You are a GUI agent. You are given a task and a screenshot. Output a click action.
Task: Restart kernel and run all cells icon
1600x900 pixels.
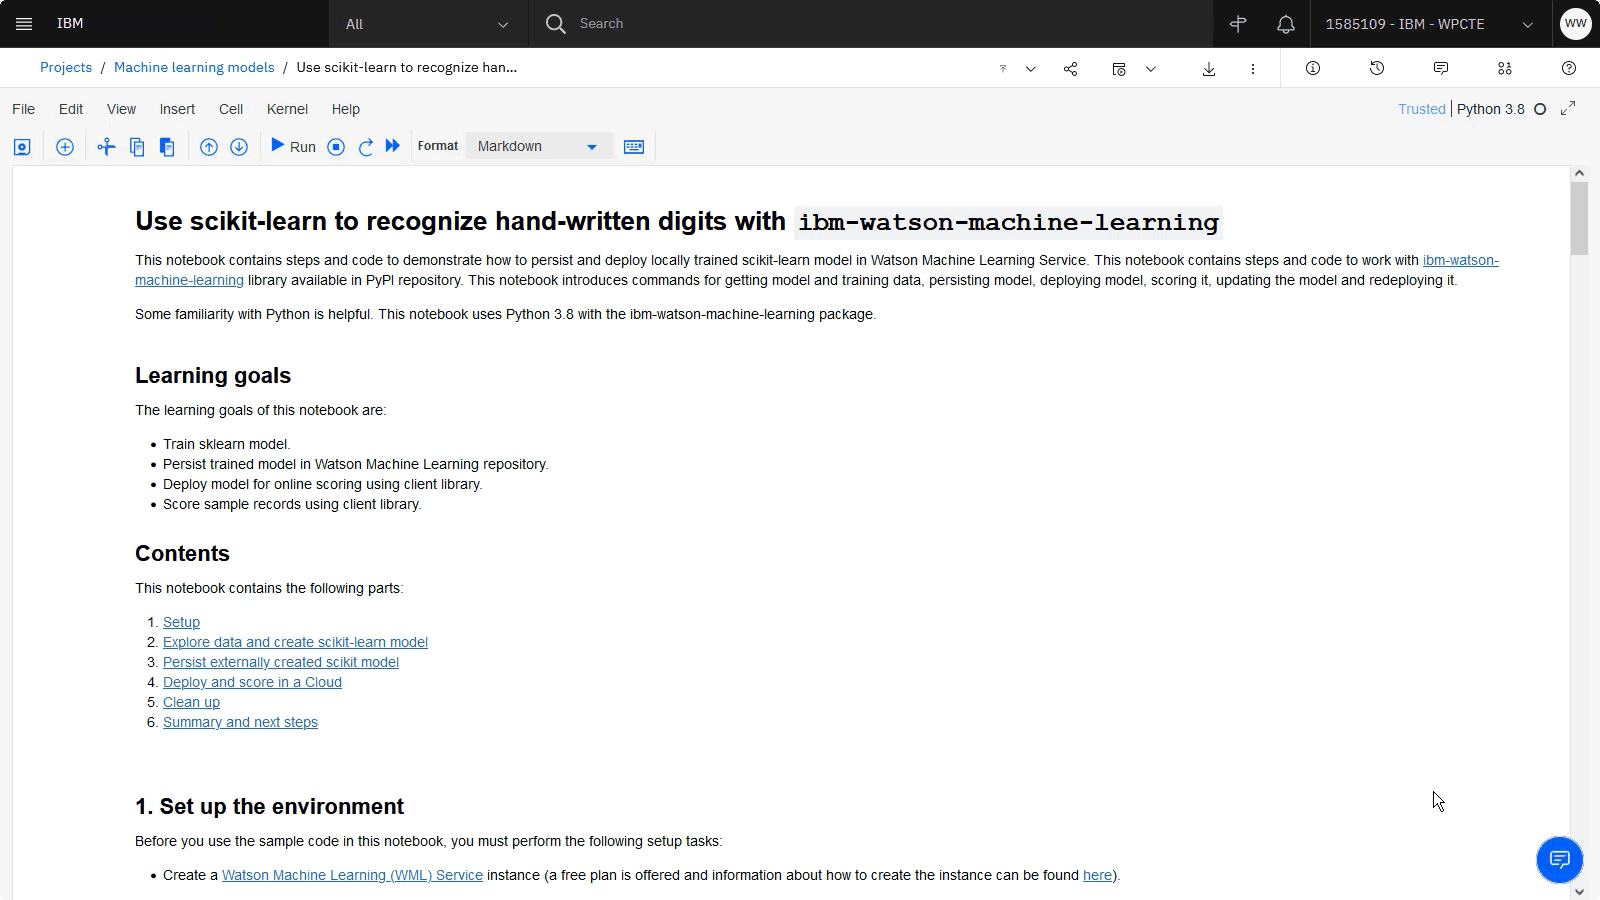(x=393, y=146)
